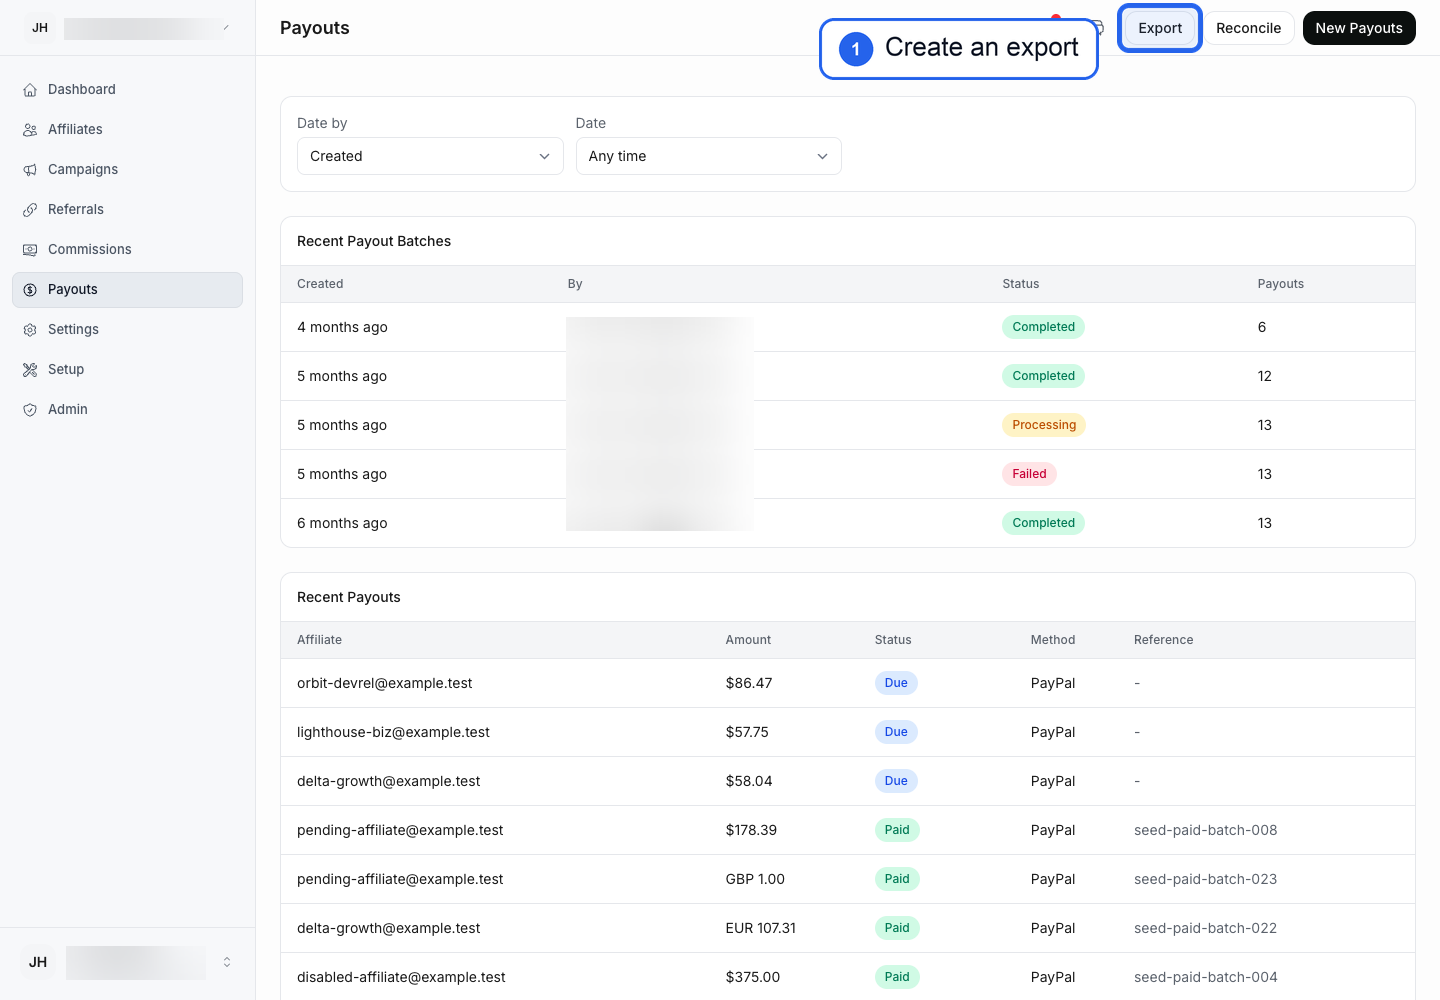Click the Recent Payouts heading
Image resolution: width=1440 pixels, height=1000 pixels.
(x=349, y=597)
